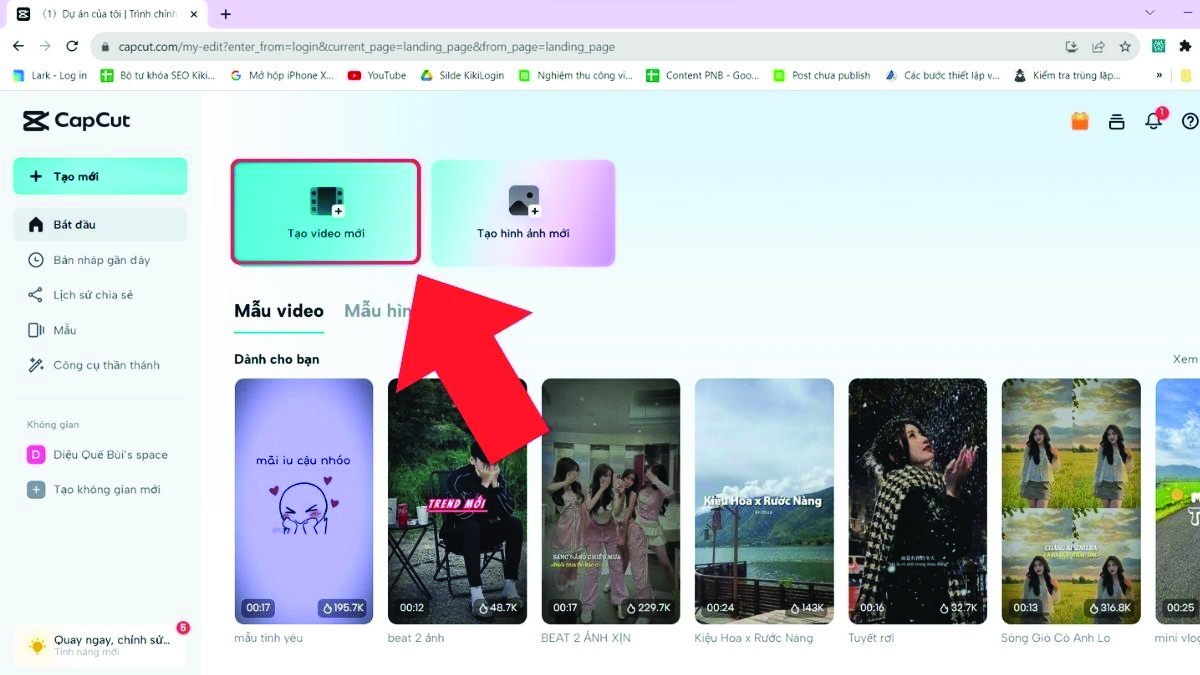Screen dimensions: 1200x675
Task: Expand the hidden bookmarks chevron
Action: [x=1159, y=75]
